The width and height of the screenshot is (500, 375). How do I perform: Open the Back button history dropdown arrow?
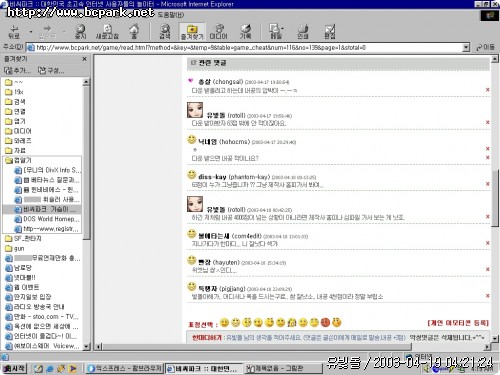(31, 32)
